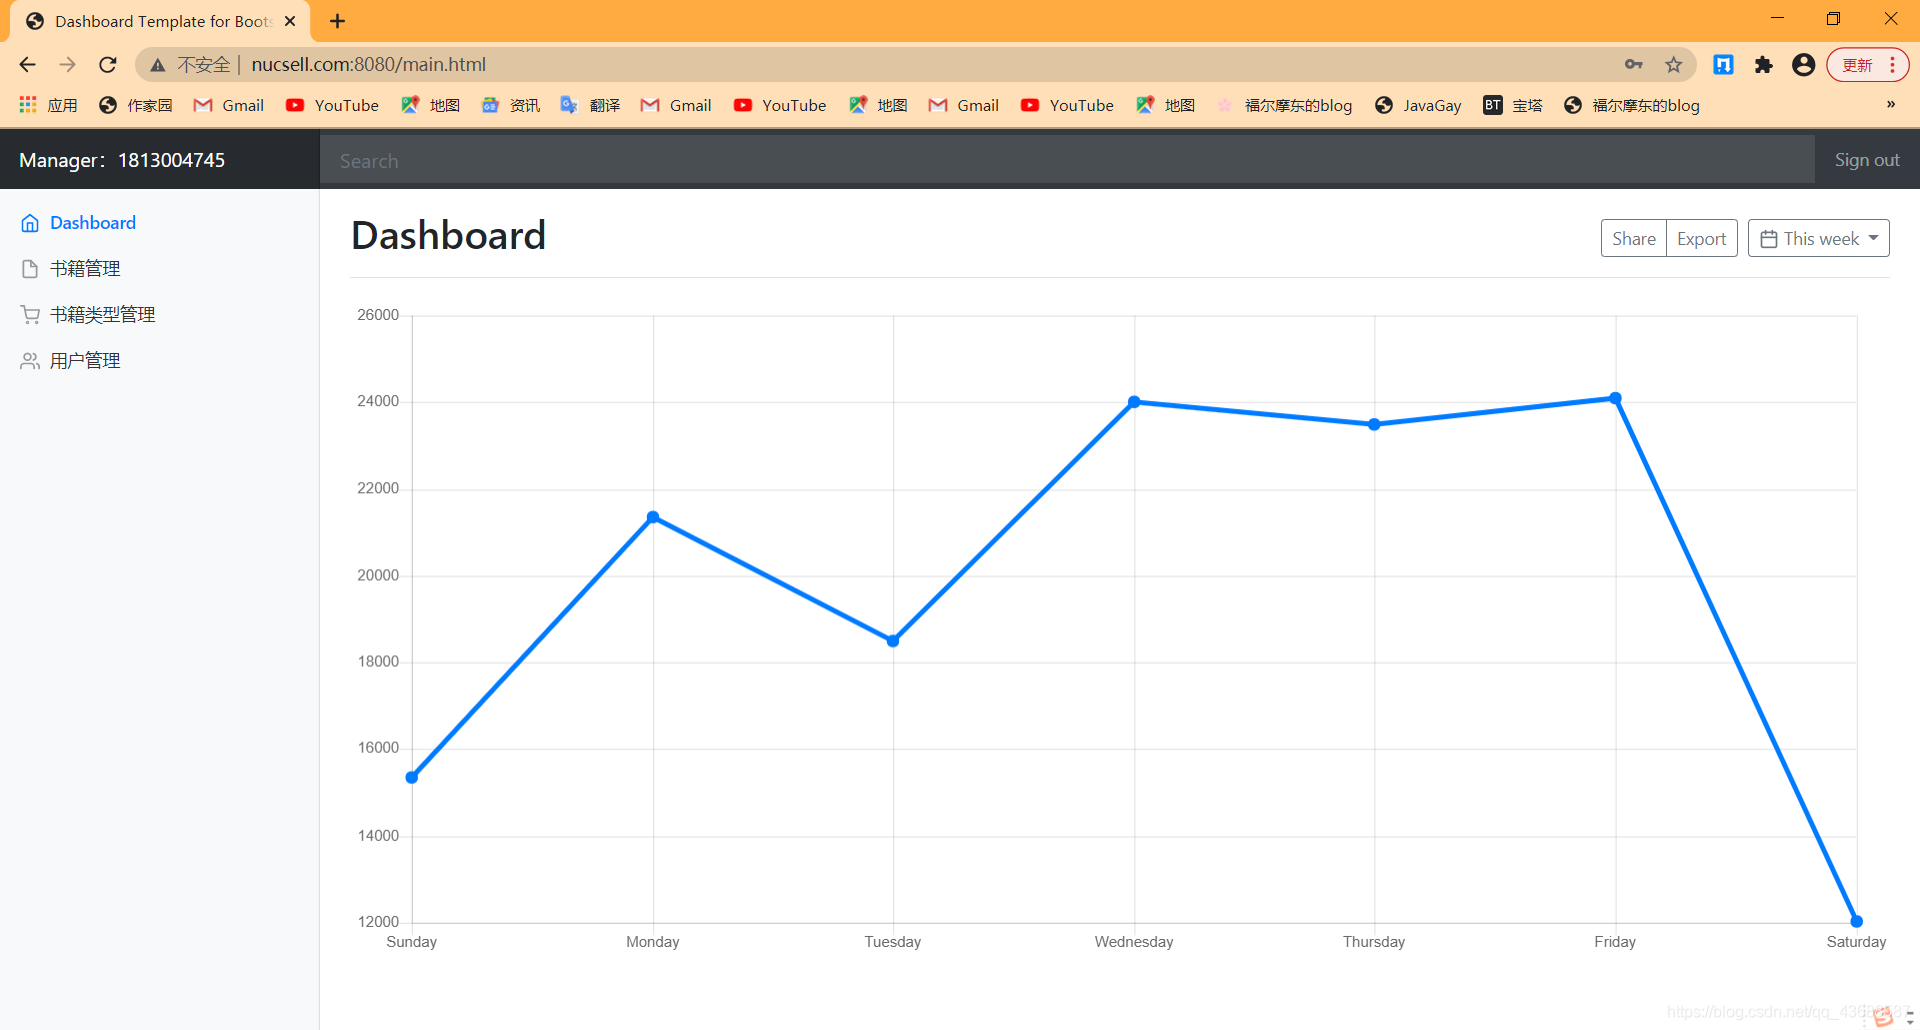Open the third Gmail bookmark
The image size is (1920, 1030).
click(x=964, y=105)
